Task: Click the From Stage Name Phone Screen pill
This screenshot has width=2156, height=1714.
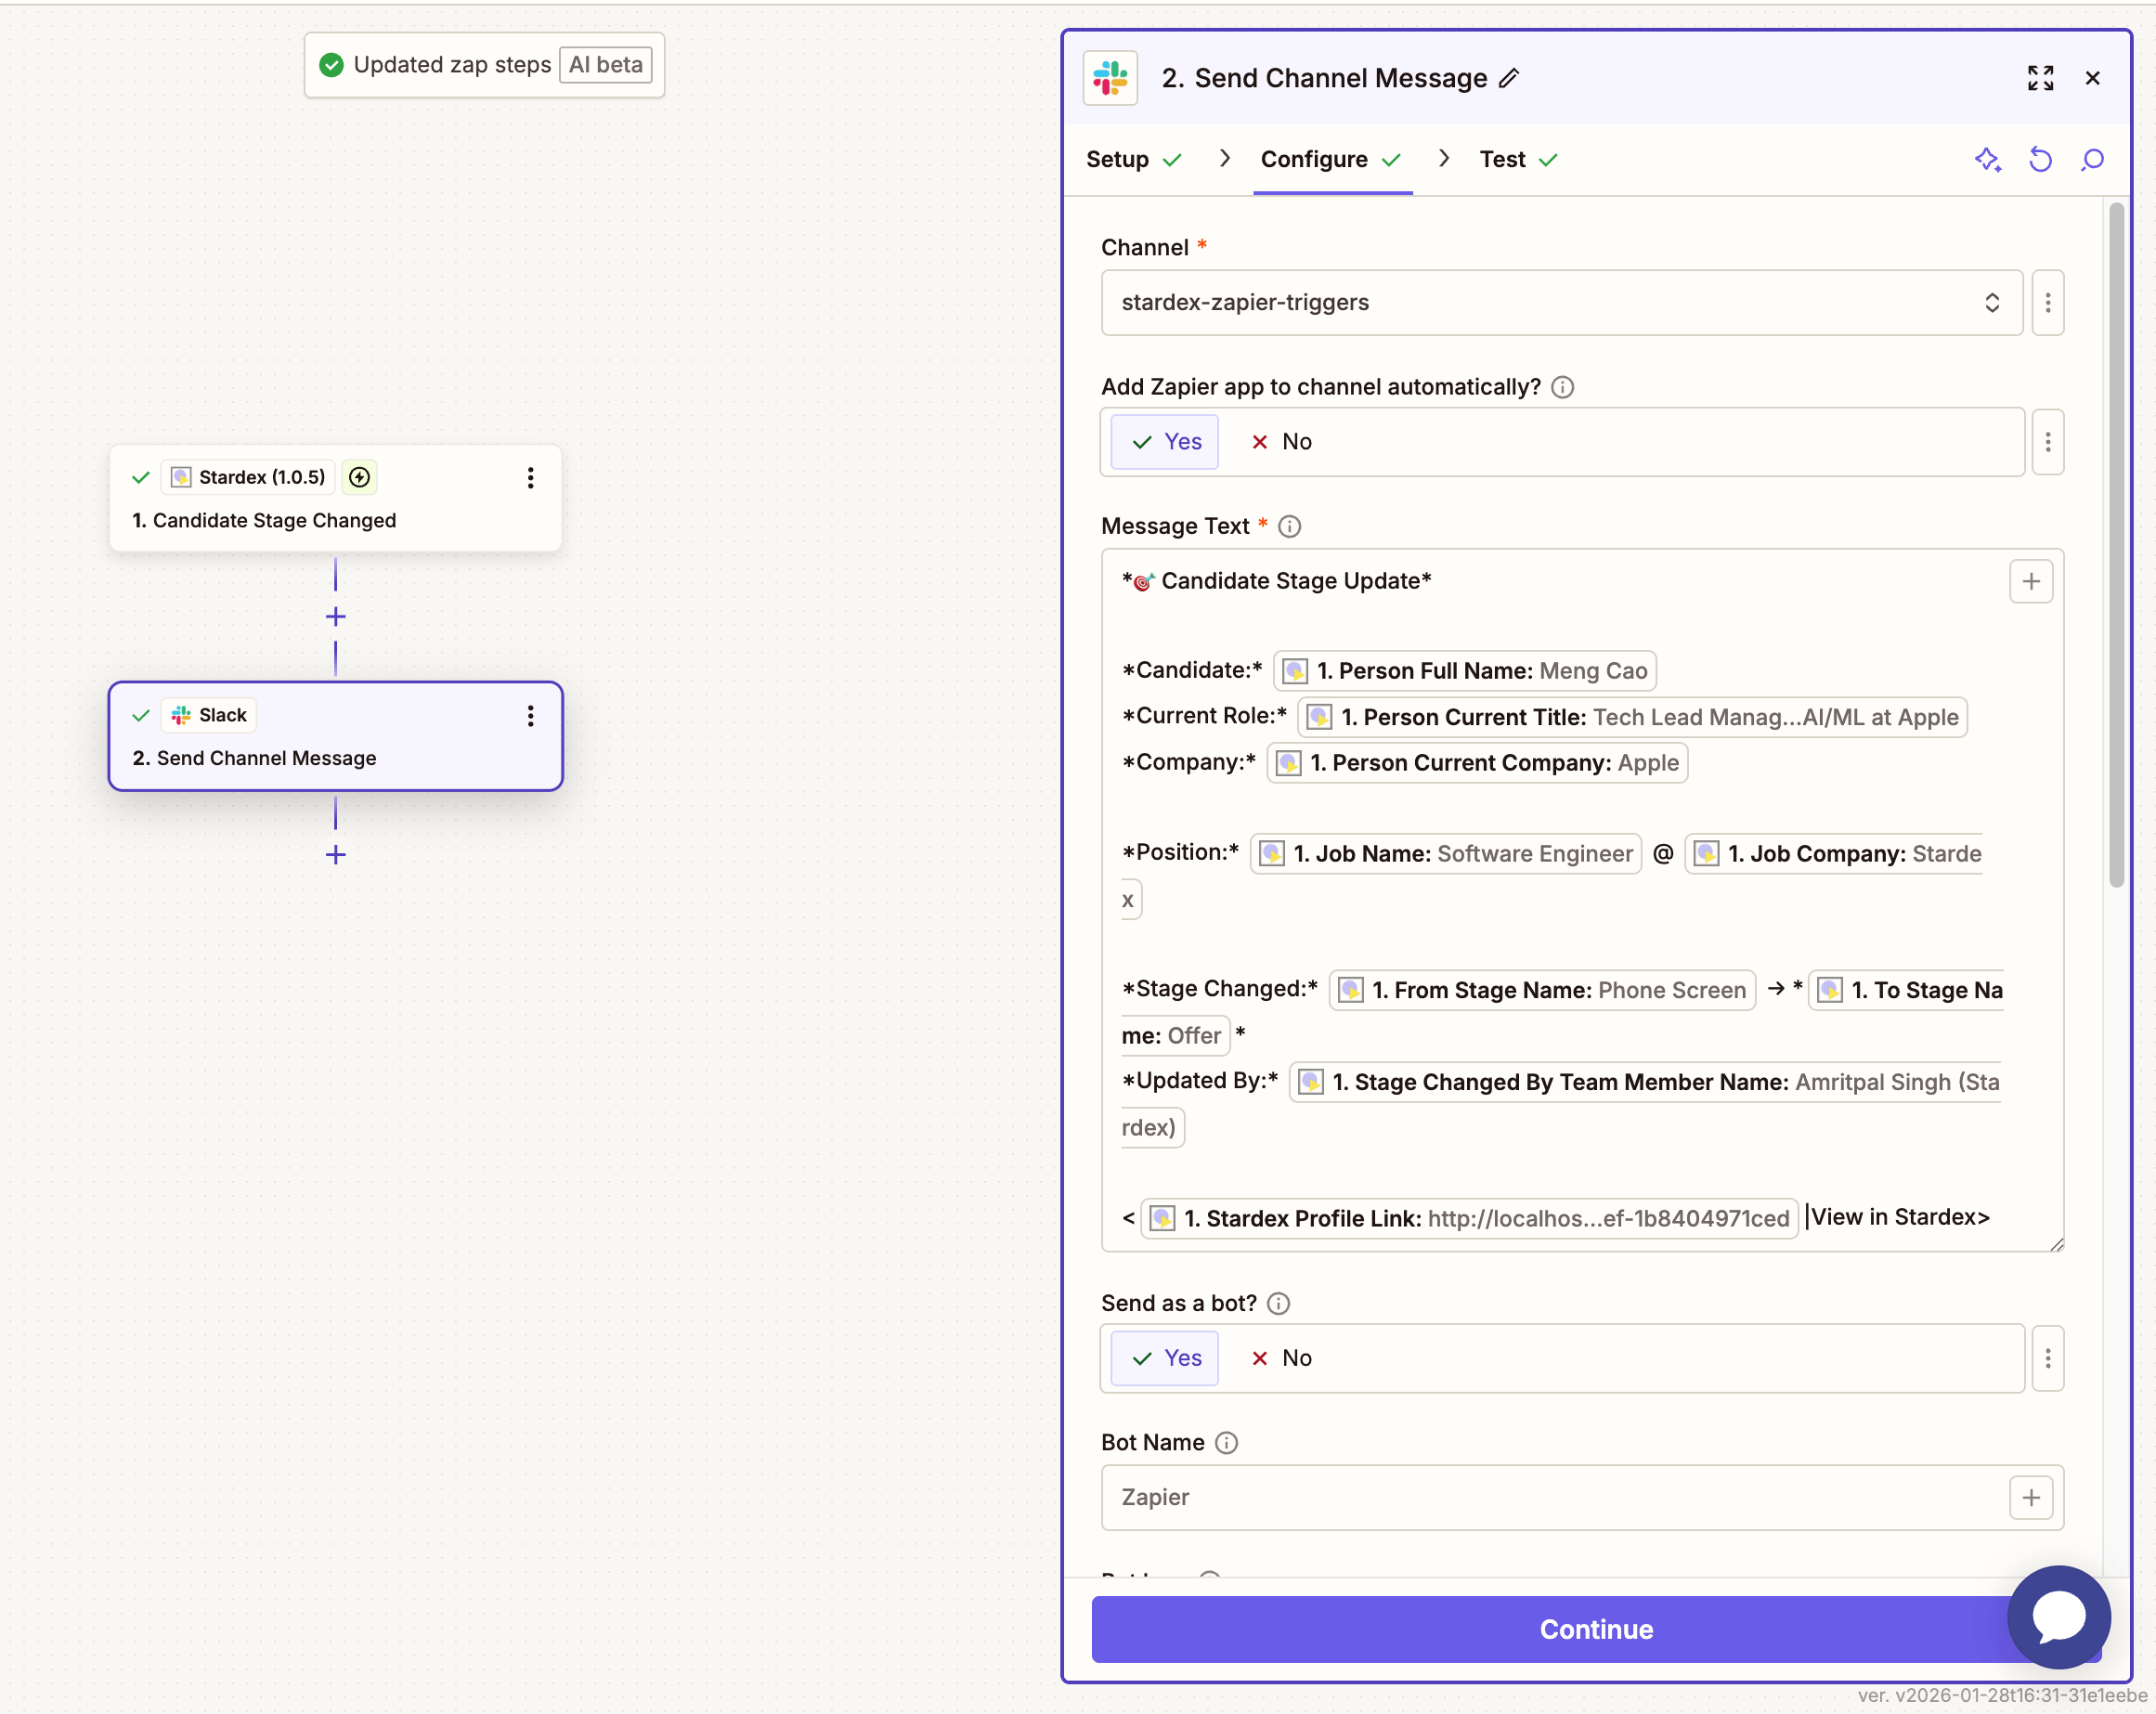Action: (1541, 991)
